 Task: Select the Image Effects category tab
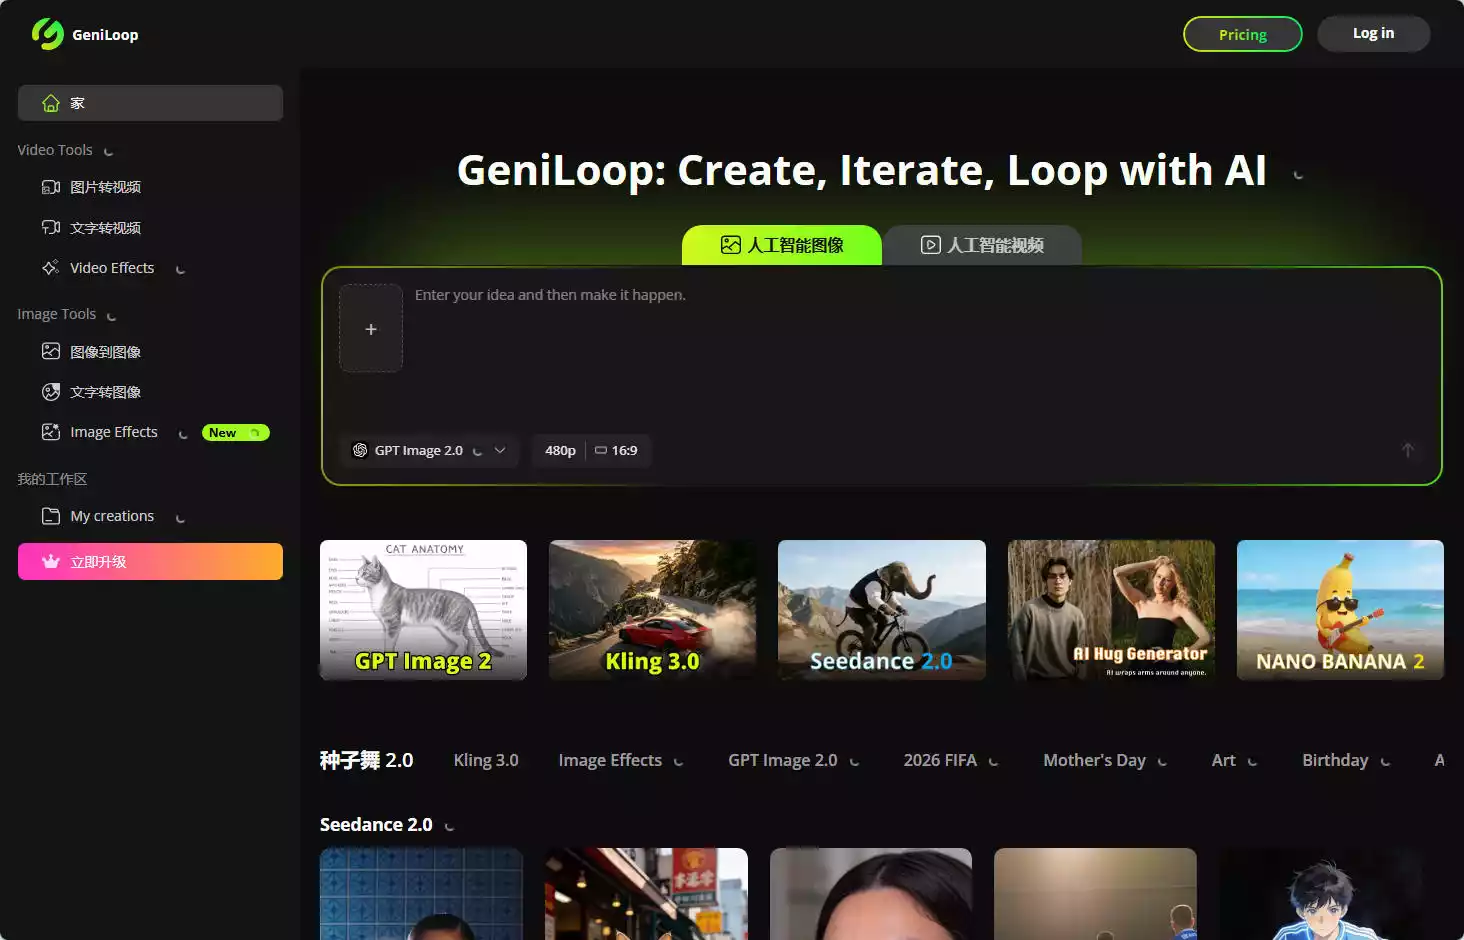click(610, 760)
